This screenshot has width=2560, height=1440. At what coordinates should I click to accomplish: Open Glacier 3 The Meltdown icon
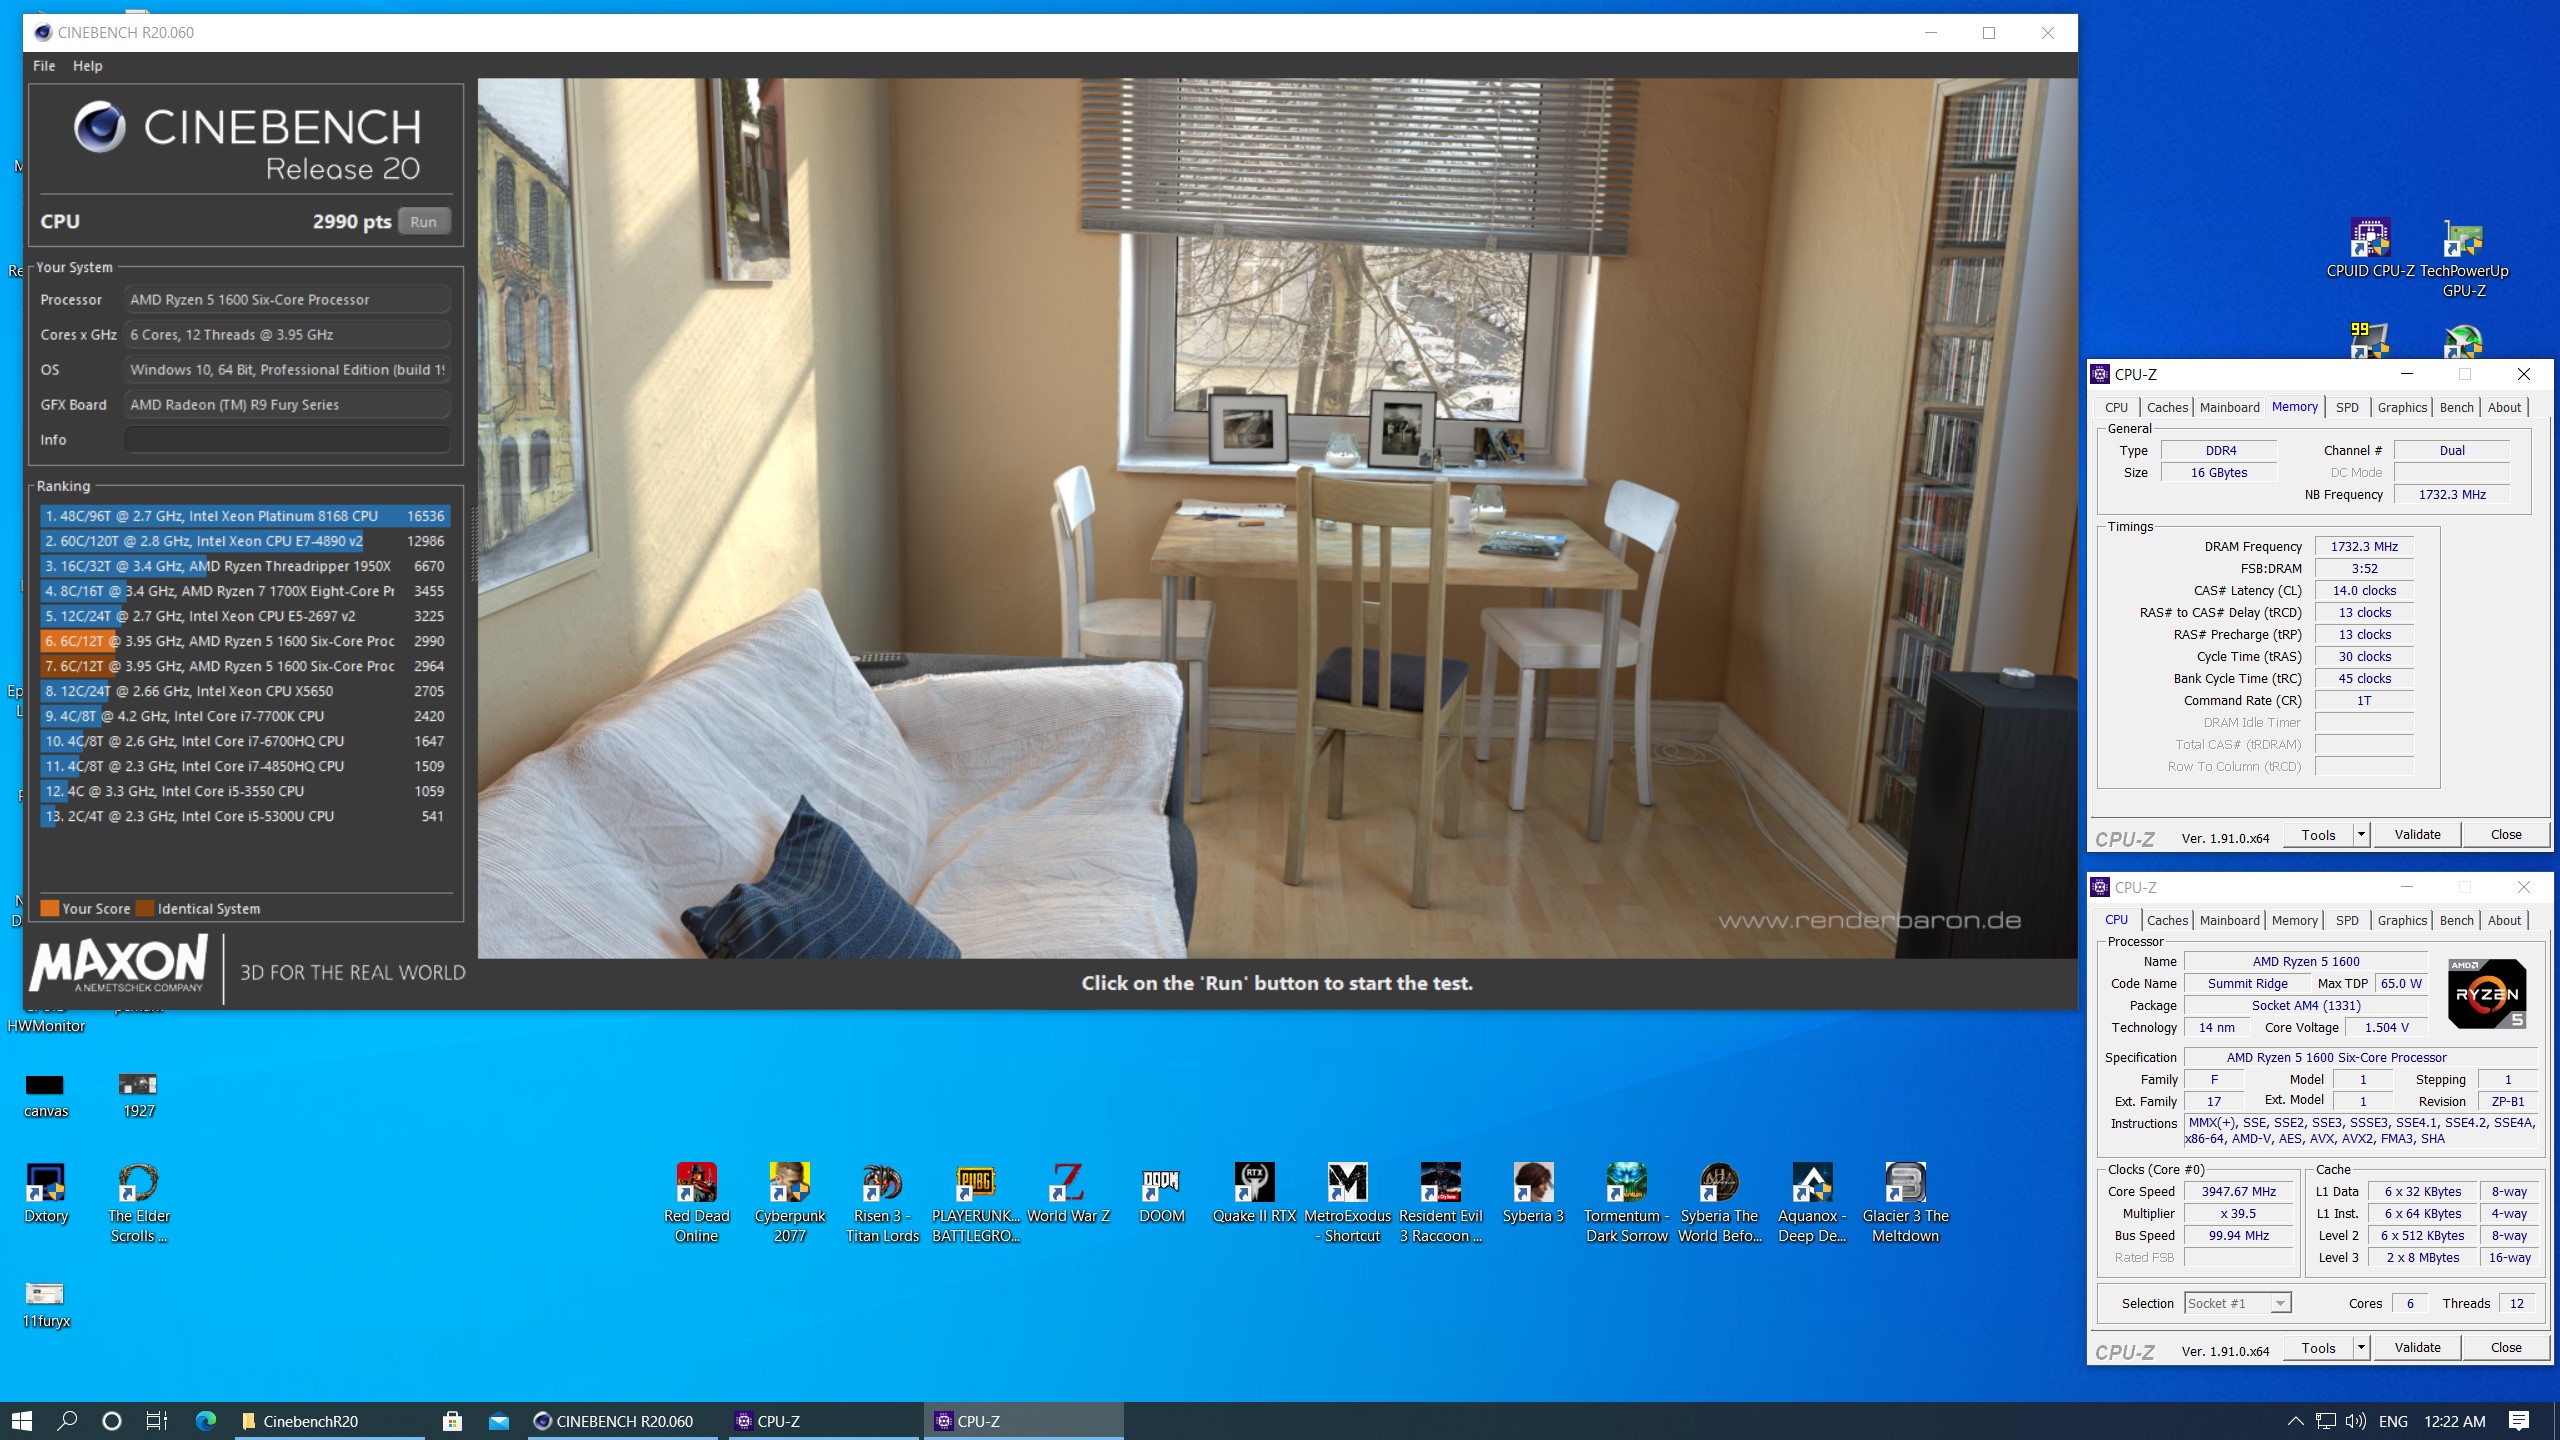click(1905, 1203)
